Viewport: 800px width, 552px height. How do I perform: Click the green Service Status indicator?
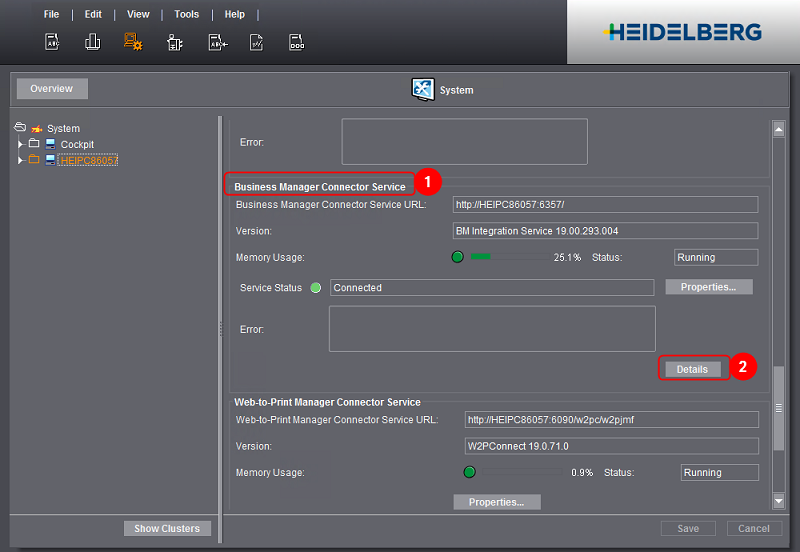(x=315, y=288)
